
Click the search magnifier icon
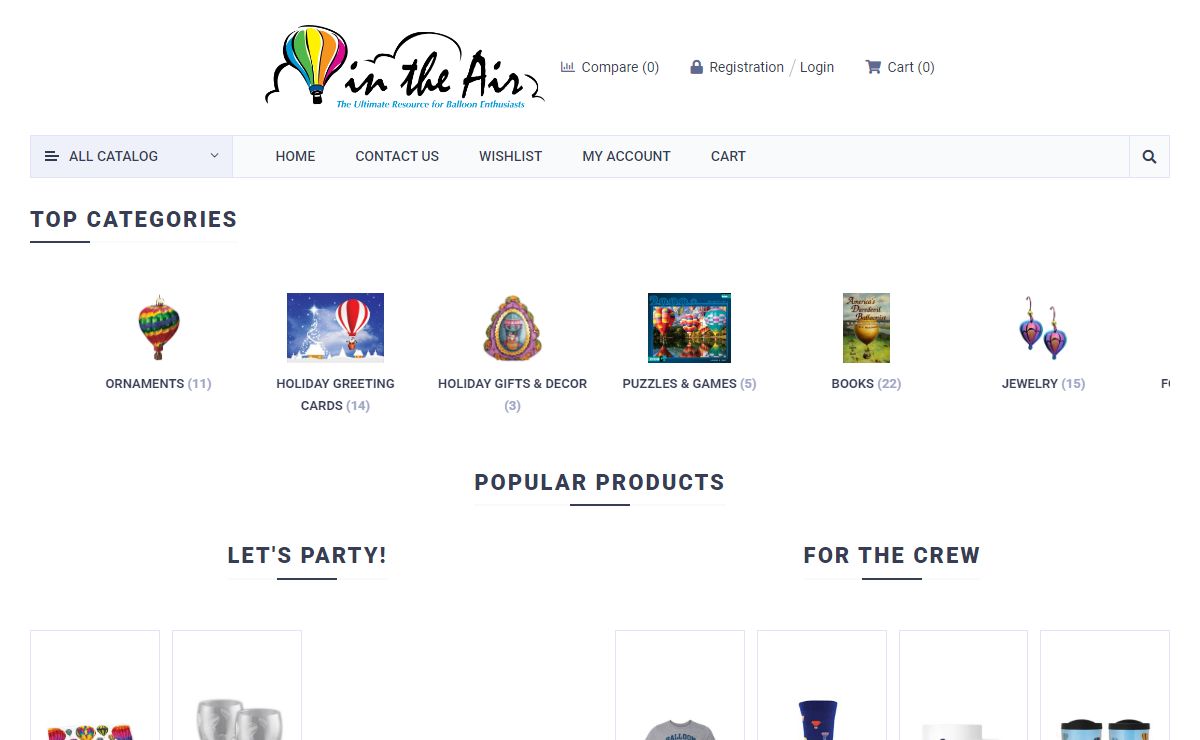pos(1149,157)
